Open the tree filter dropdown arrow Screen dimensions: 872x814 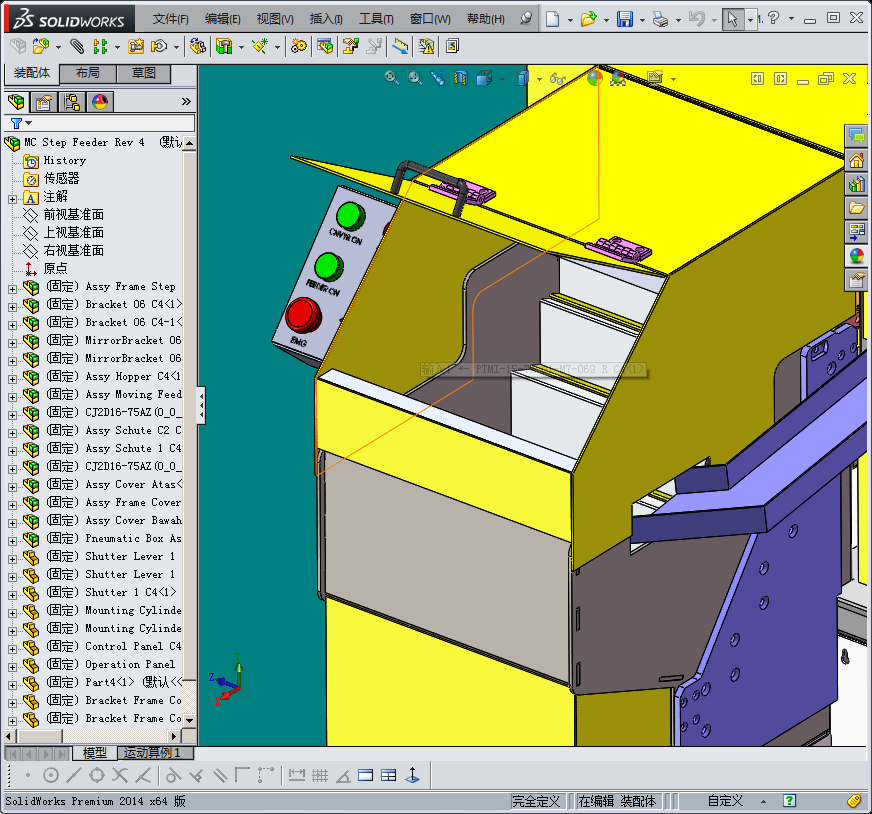[28, 123]
